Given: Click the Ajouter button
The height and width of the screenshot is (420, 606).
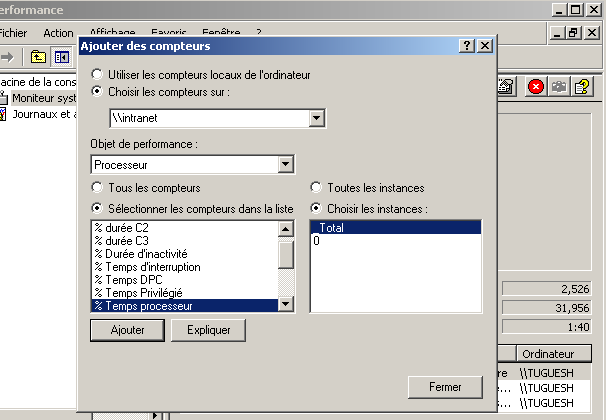Looking at the screenshot, I should point(127,329).
